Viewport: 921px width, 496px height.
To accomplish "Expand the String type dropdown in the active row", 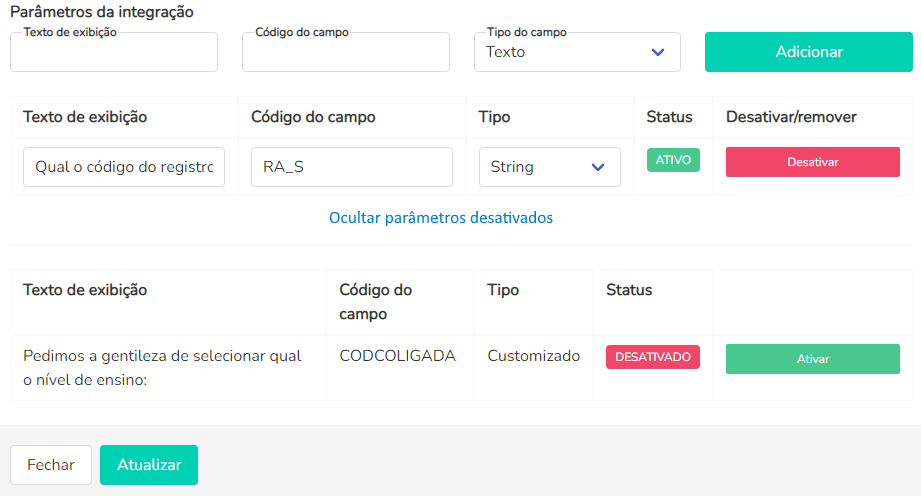I will 549,167.
